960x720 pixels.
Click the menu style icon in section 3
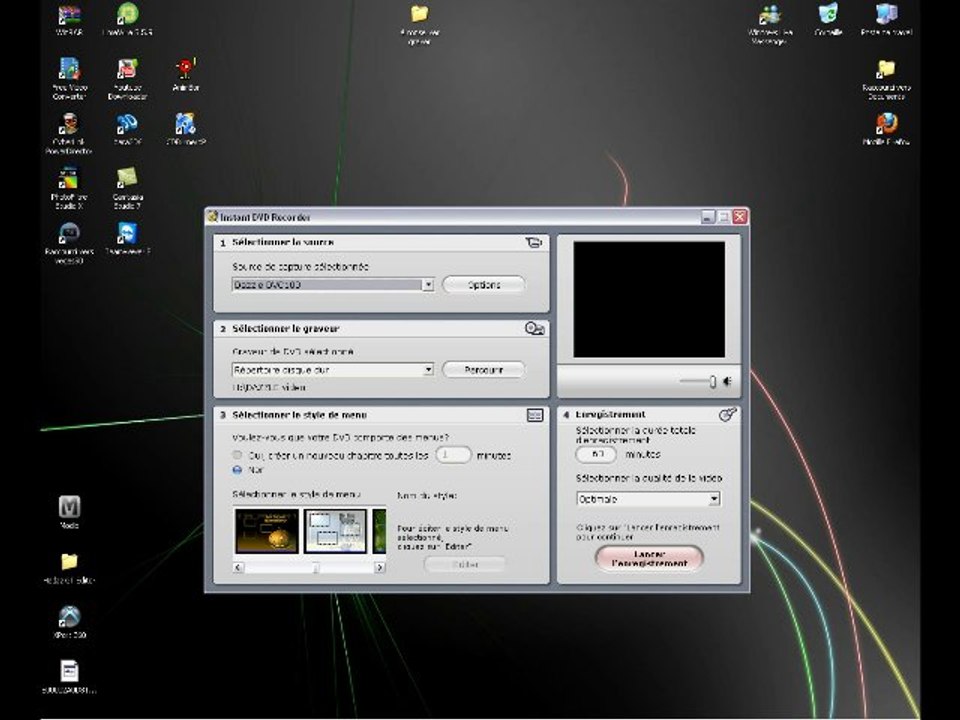(x=535, y=414)
